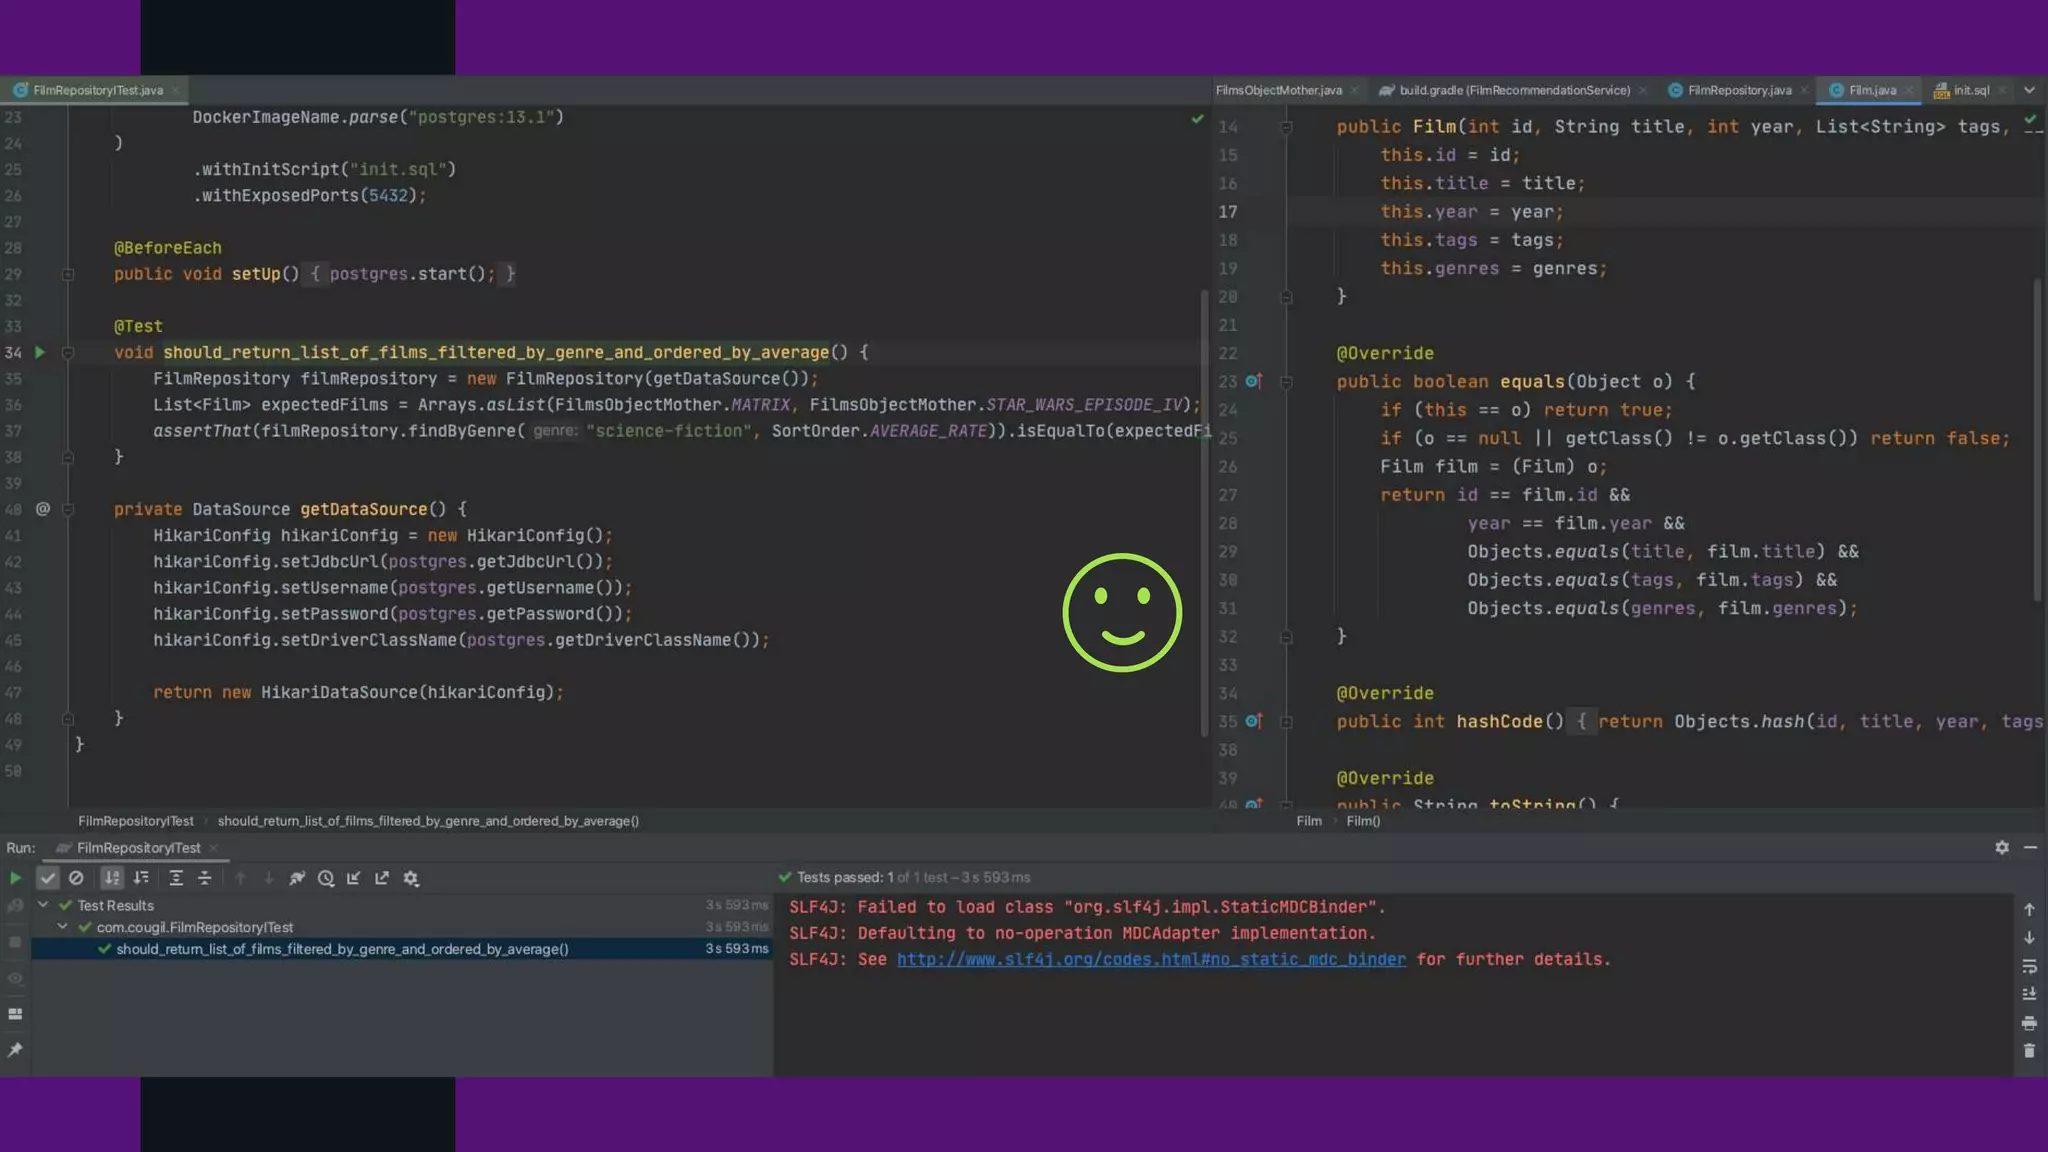Toggle sort alphabetically in test runner
Image resolution: width=2048 pixels, height=1152 pixels.
pyautogui.click(x=112, y=878)
